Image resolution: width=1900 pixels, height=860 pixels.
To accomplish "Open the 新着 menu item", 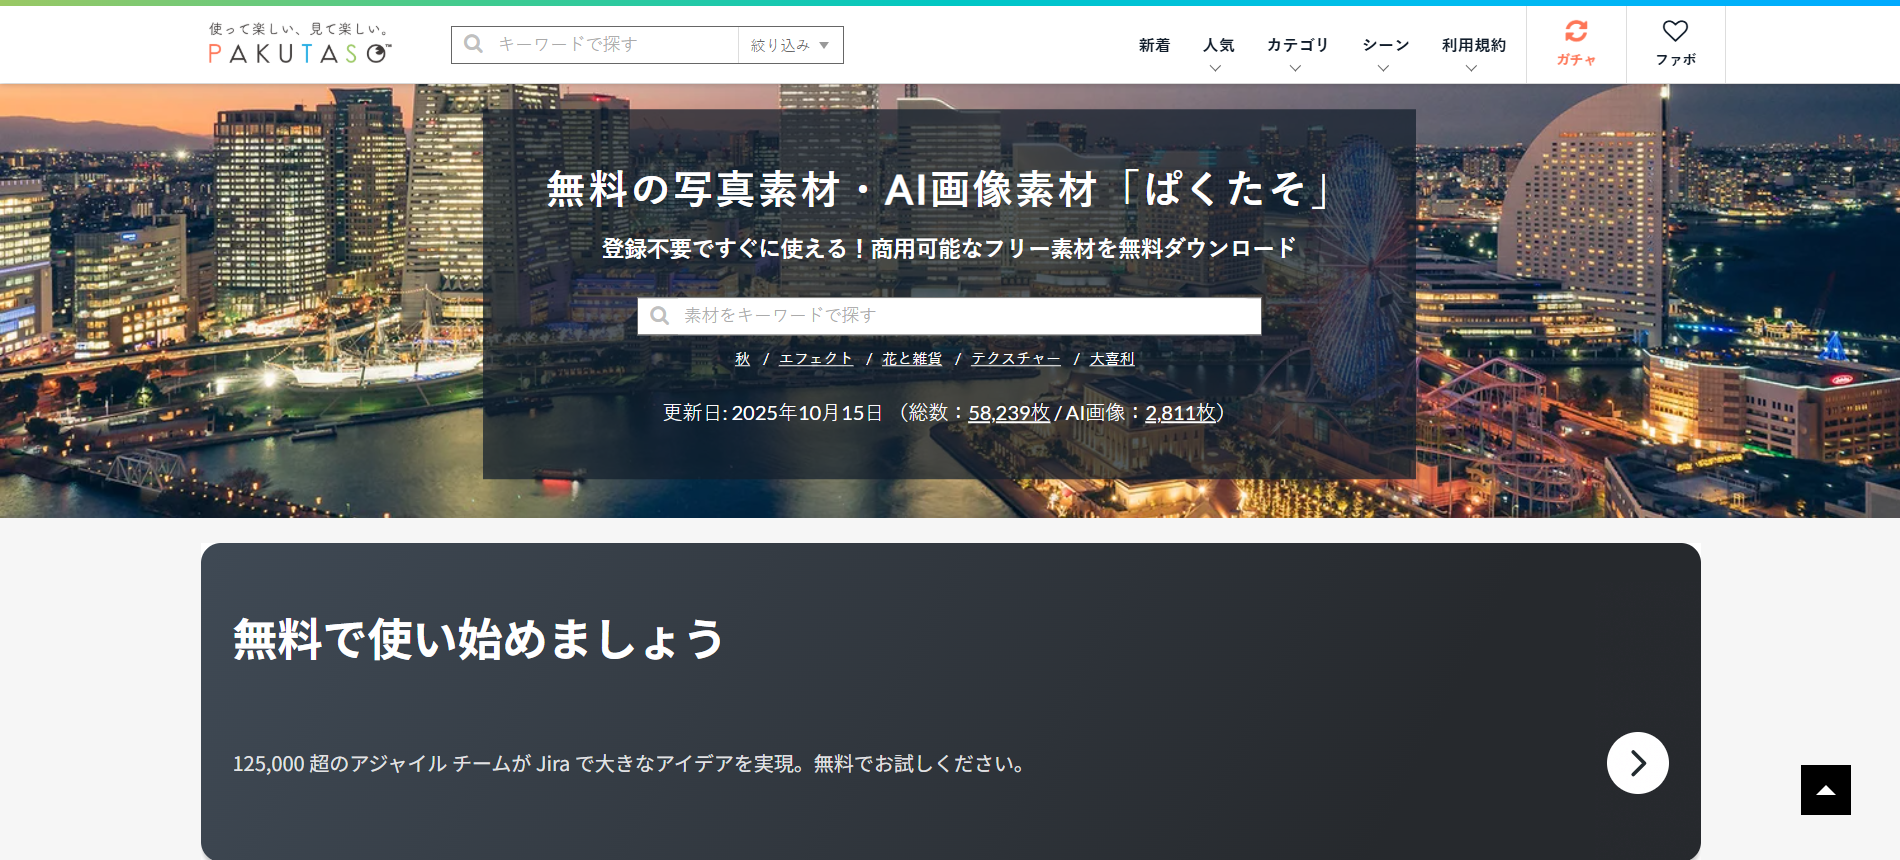I will [x=1154, y=46].
